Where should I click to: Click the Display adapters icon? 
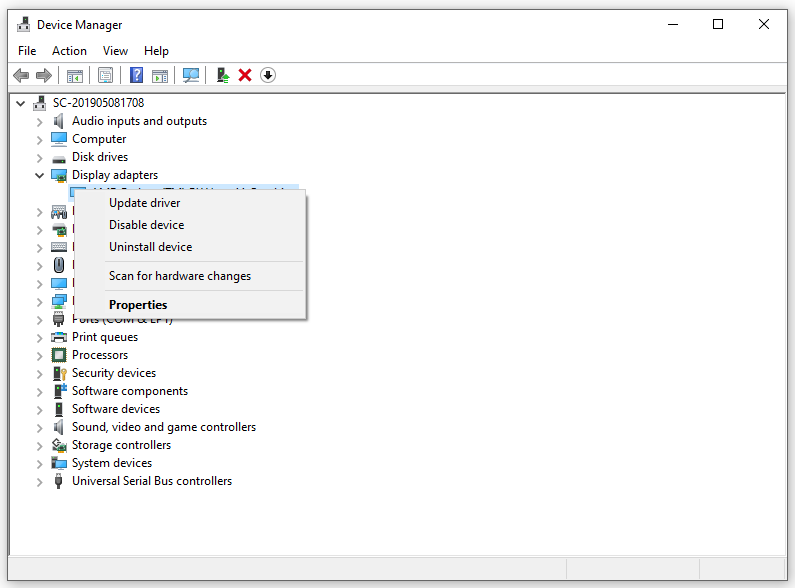pyautogui.click(x=59, y=175)
